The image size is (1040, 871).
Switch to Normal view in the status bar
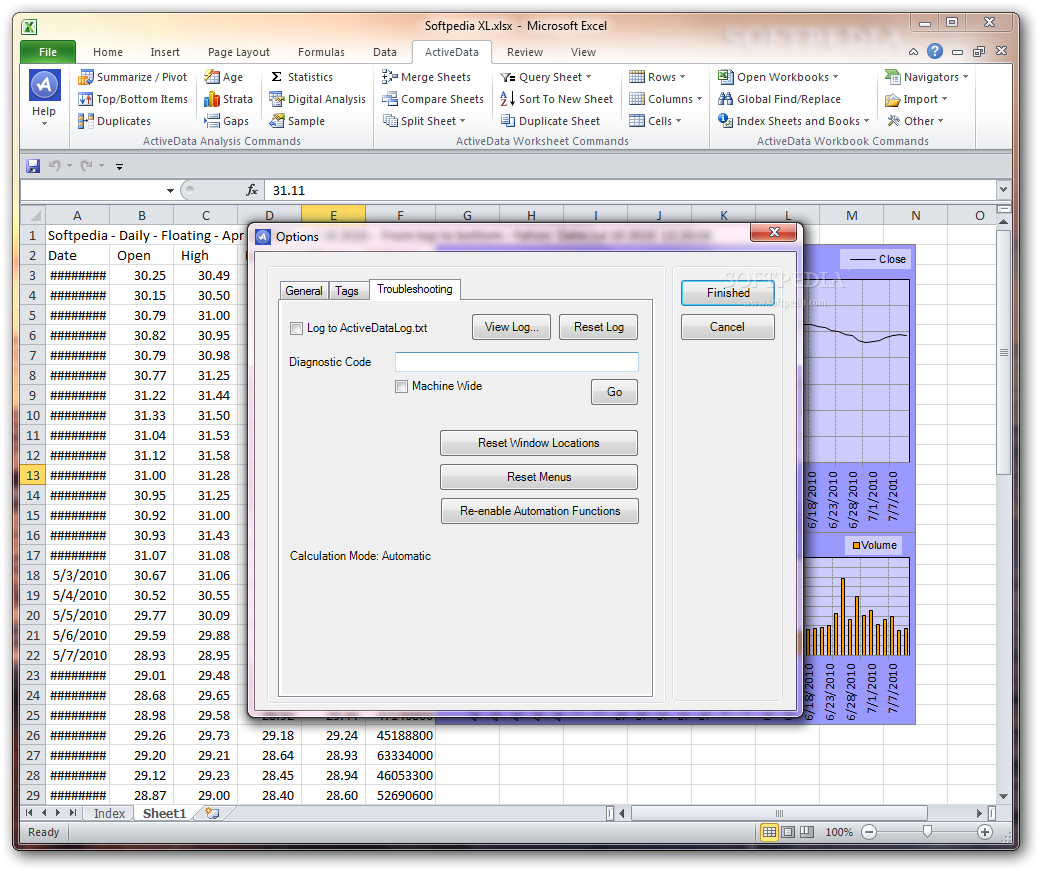coord(769,832)
